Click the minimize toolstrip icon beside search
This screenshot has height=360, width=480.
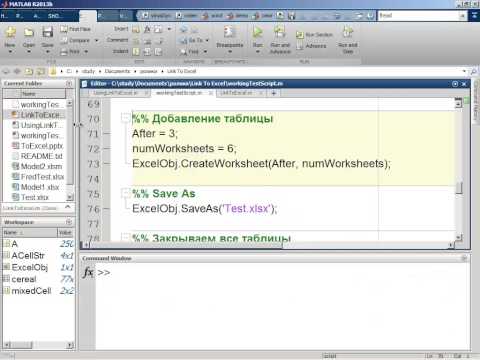click(x=474, y=15)
